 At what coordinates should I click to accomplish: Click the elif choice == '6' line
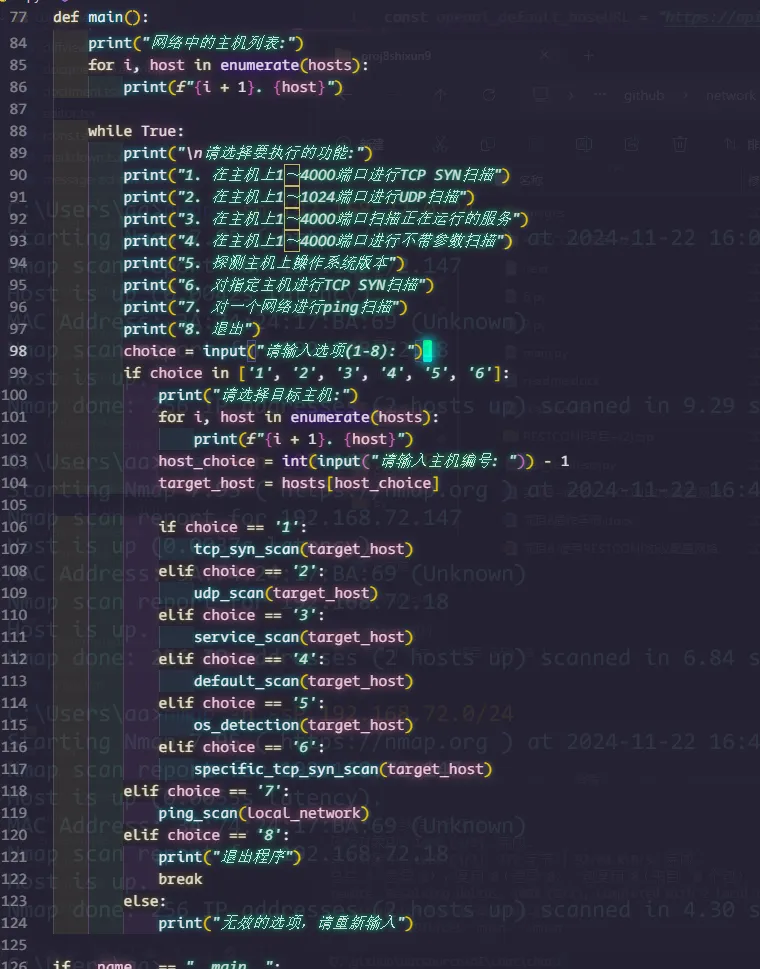coord(241,747)
